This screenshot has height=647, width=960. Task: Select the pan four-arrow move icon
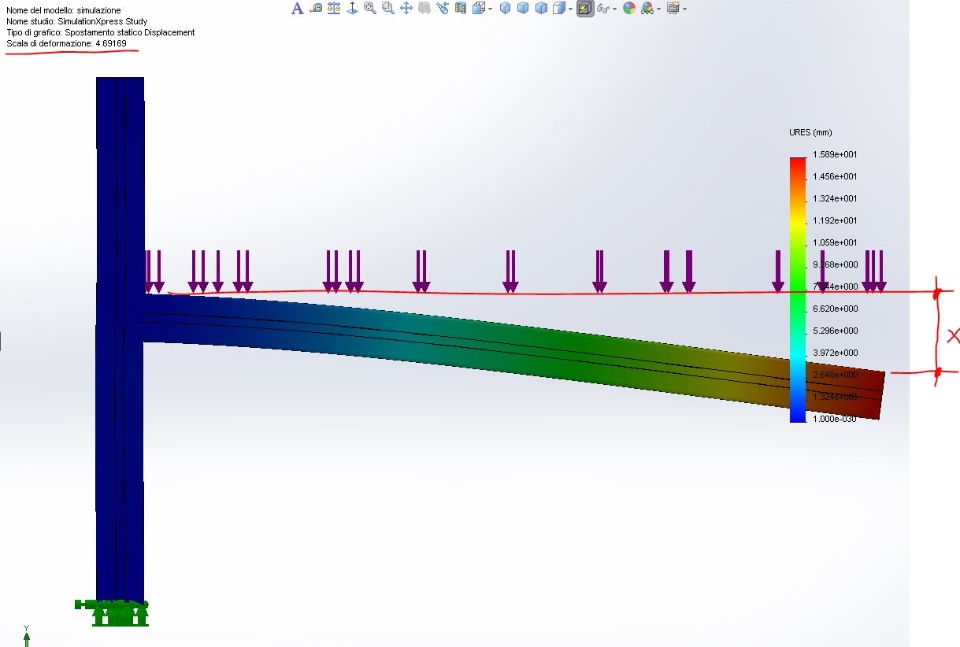pyautogui.click(x=407, y=8)
